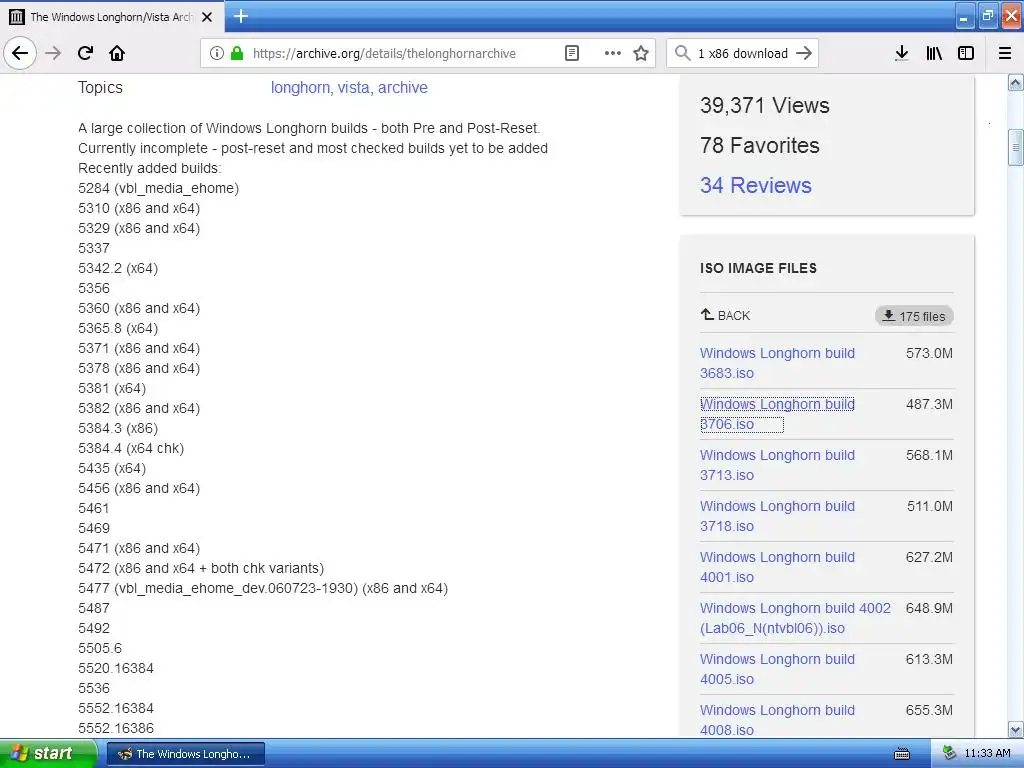
Task: Click the keyboard icon in the taskbar
Action: [902, 754]
